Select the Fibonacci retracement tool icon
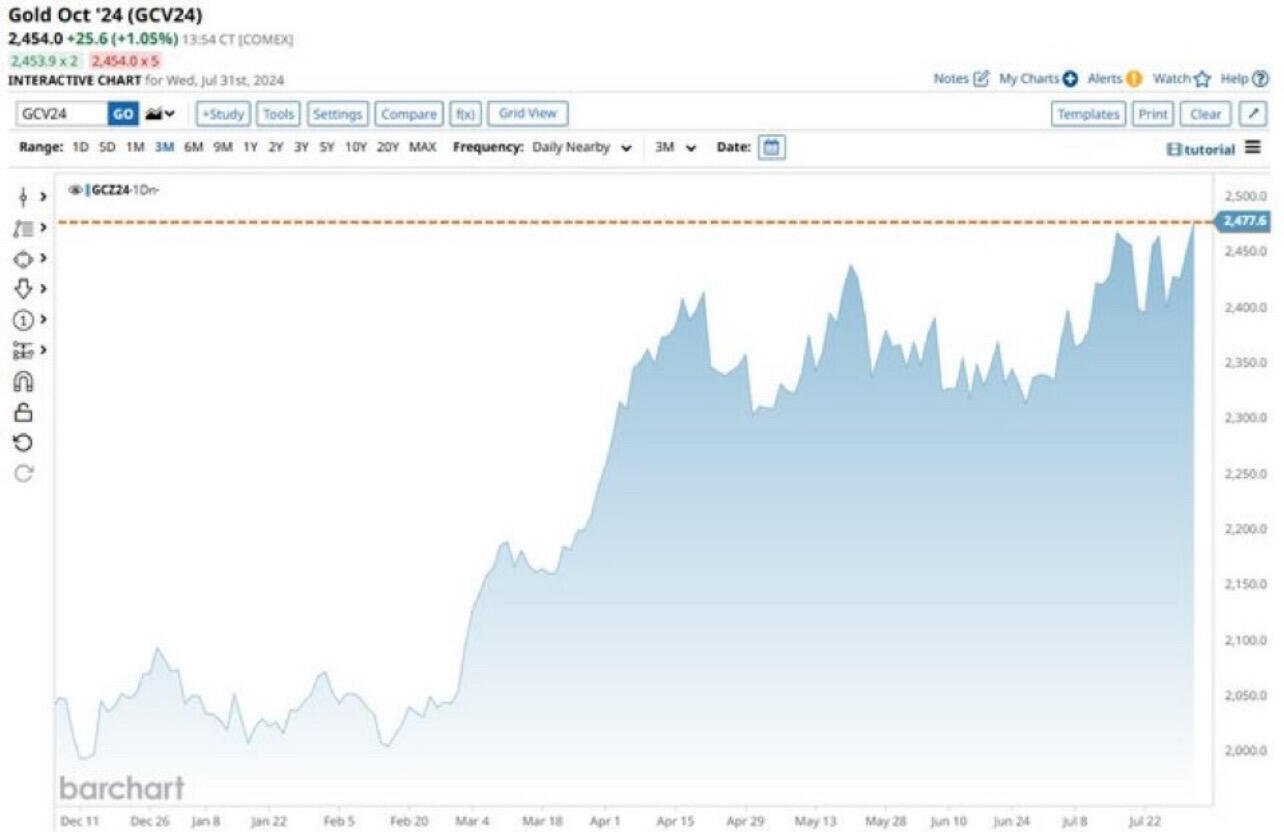The image size is (1284, 832). pyautogui.click(x=23, y=228)
